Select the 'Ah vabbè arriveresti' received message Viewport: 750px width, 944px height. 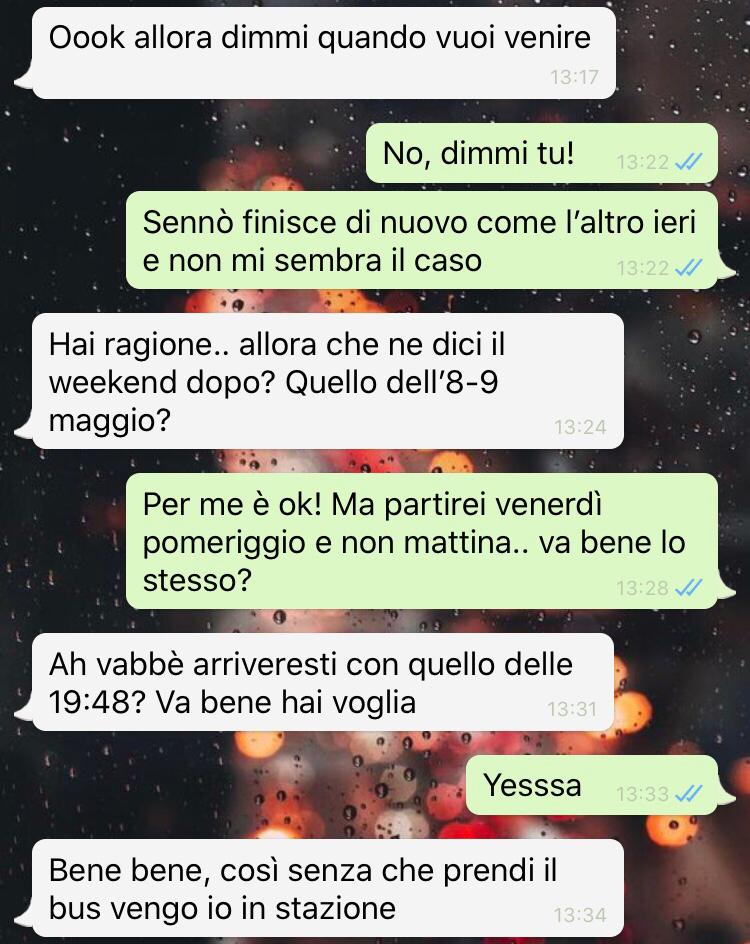pyautogui.click(x=323, y=682)
